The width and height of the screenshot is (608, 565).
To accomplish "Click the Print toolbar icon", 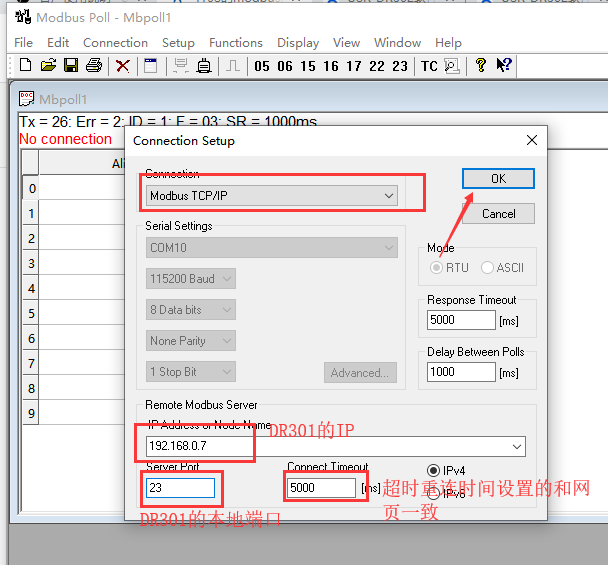I will (94, 66).
